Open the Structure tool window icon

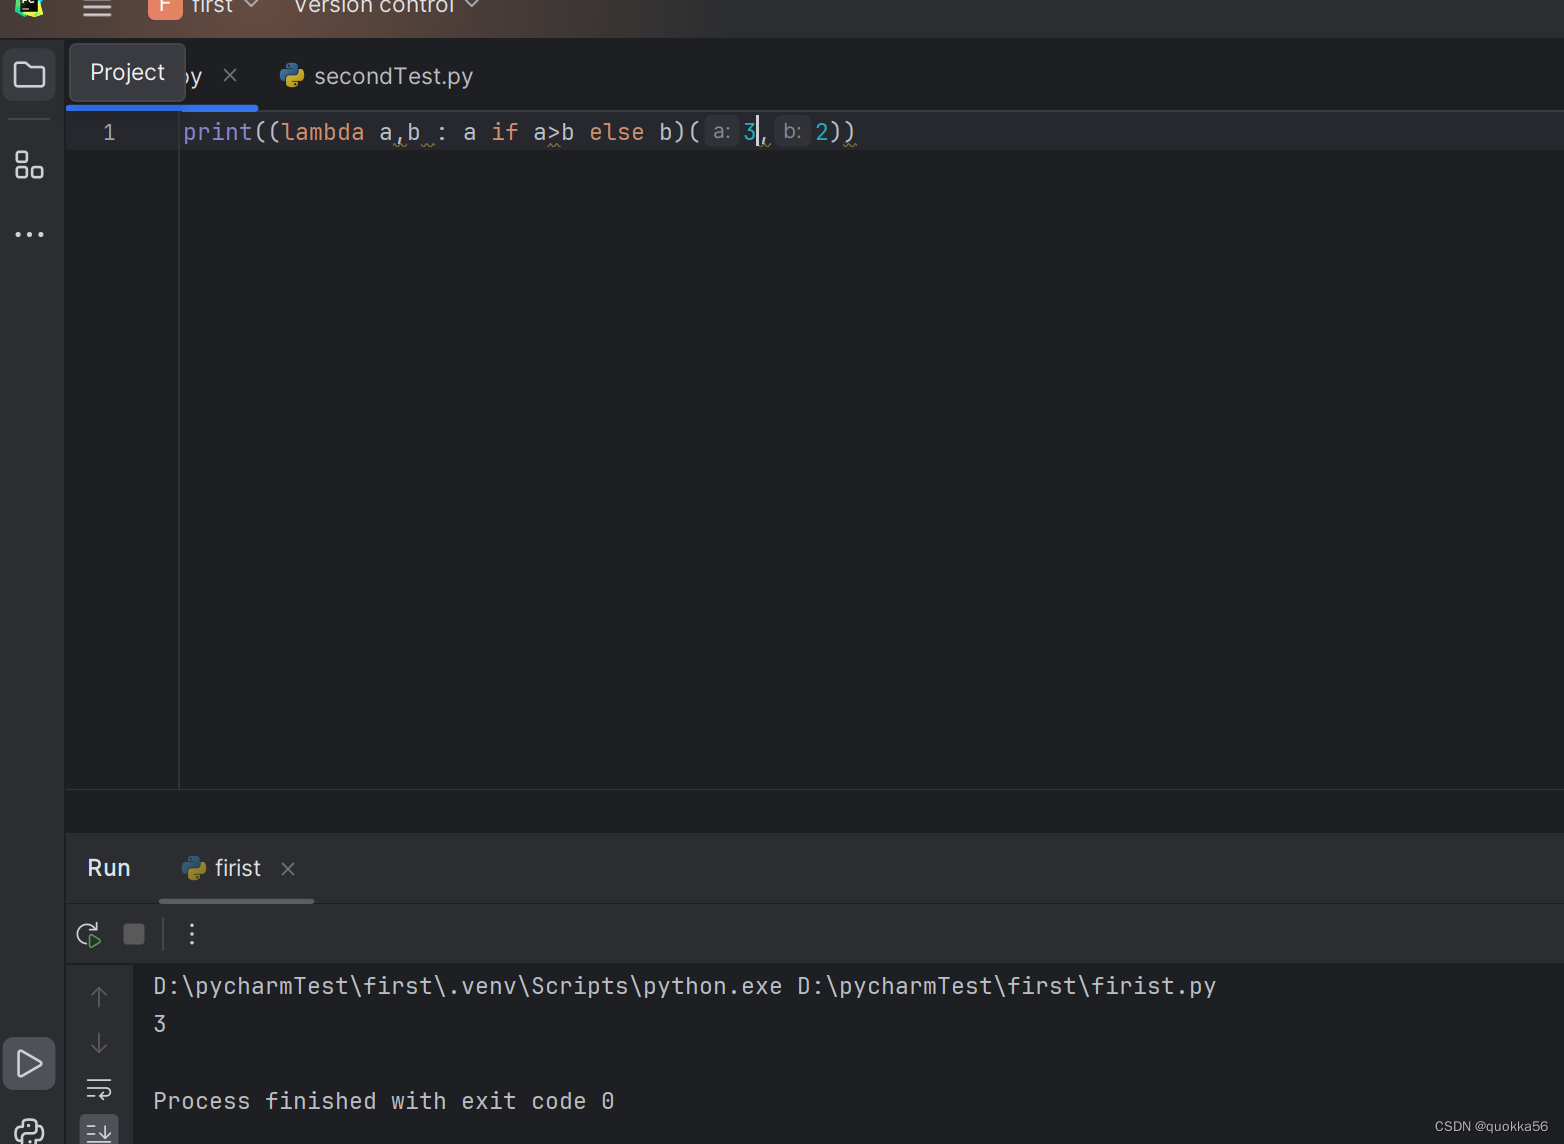pyautogui.click(x=29, y=165)
